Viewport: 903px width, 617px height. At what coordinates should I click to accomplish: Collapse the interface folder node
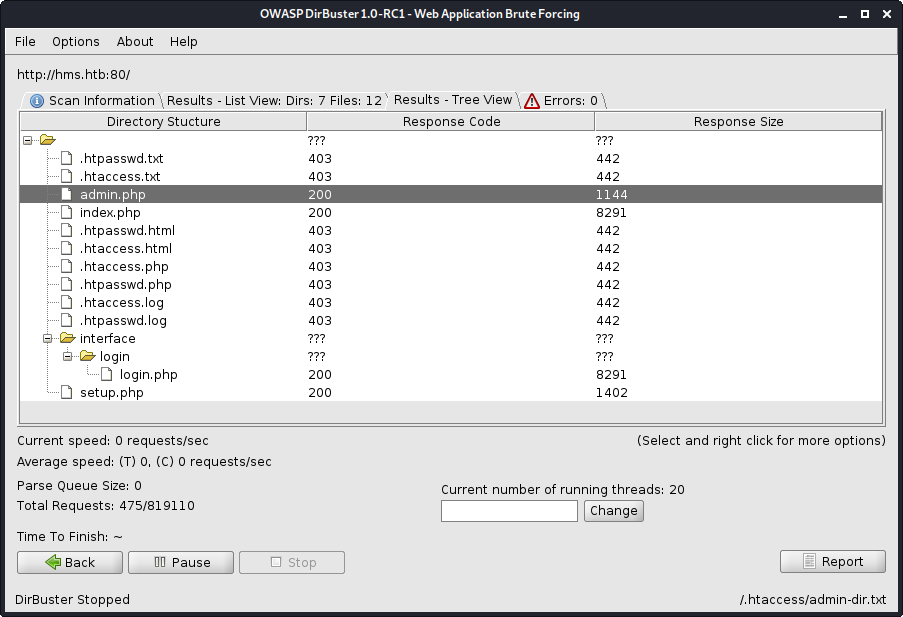tap(48, 338)
